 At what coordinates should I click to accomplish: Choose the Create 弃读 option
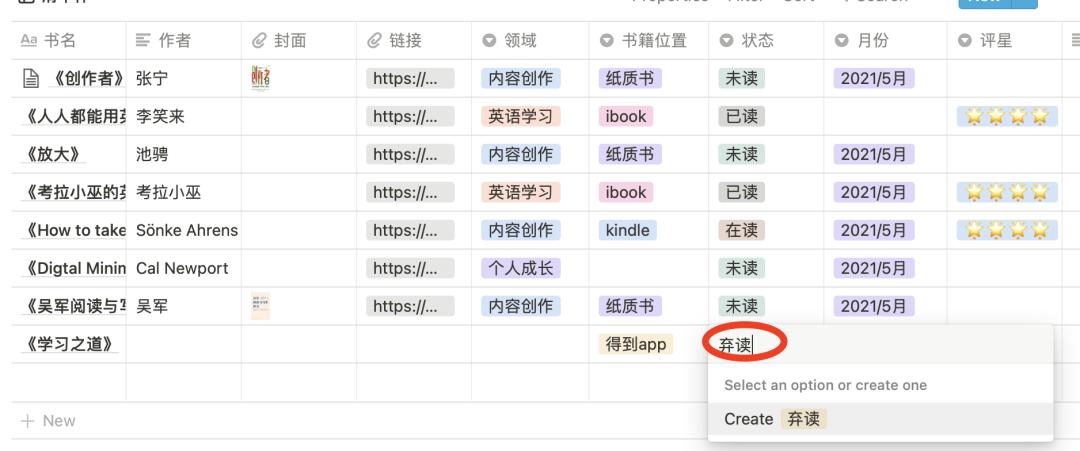click(x=880, y=419)
